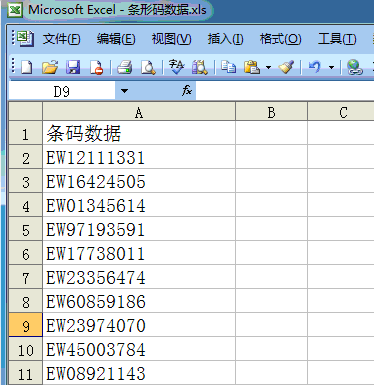Open the 插入(I) menu

(x=225, y=39)
